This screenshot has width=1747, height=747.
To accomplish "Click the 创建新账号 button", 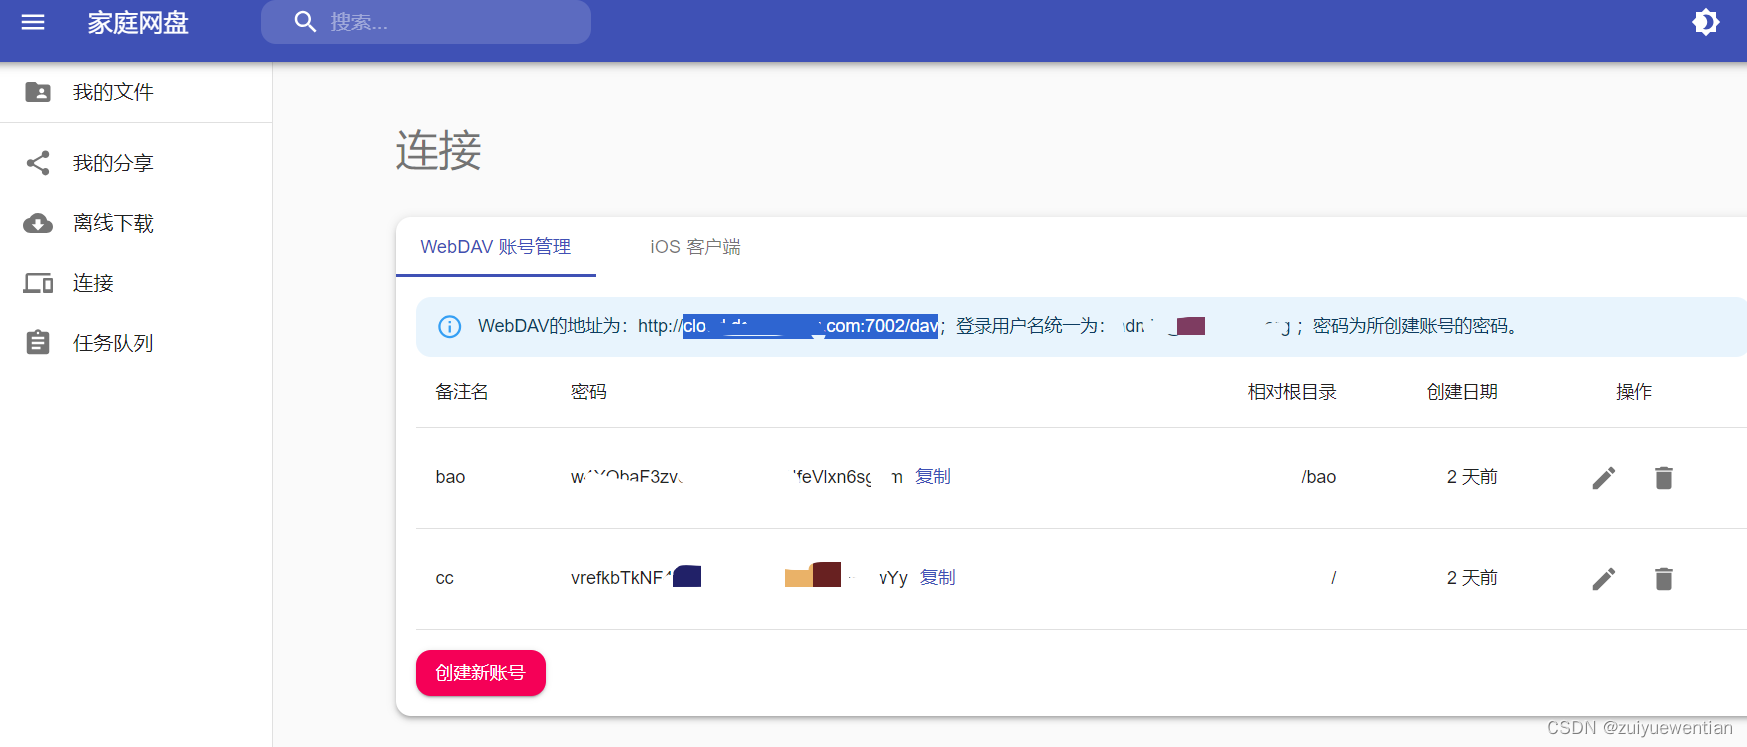I will tap(481, 673).
